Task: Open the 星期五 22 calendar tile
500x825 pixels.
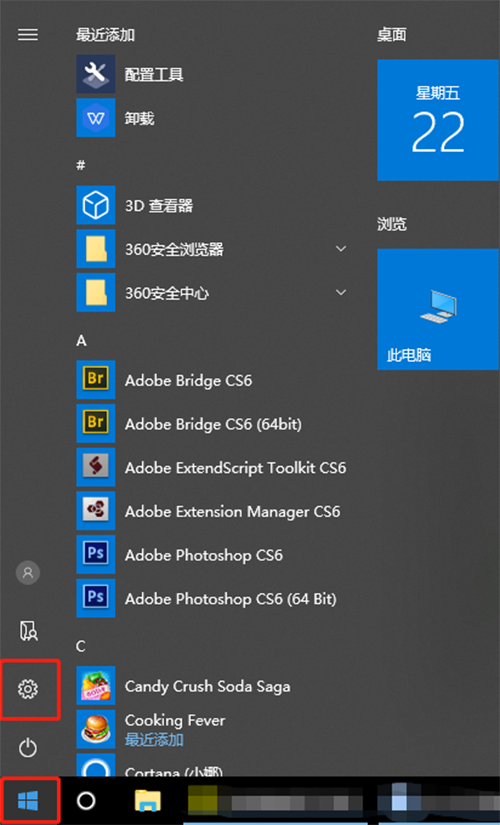Action: click(x=438, y=120)
